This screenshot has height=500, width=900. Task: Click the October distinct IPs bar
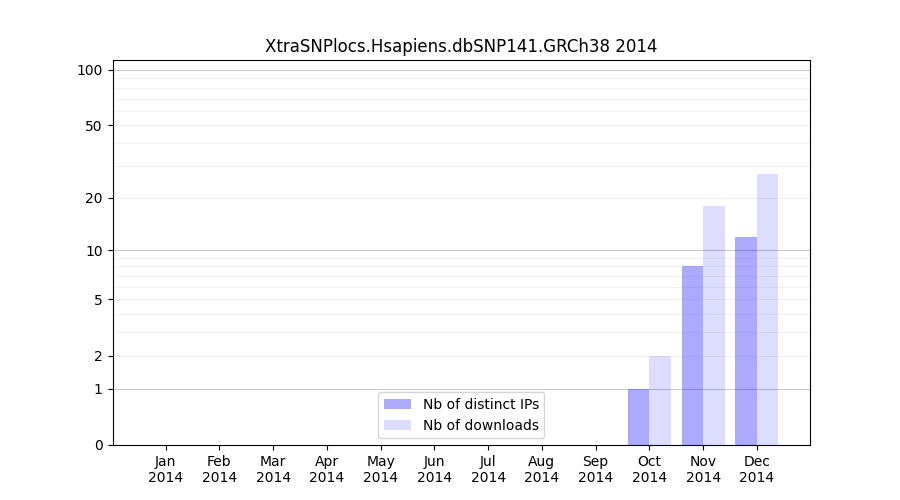point(638,417)
